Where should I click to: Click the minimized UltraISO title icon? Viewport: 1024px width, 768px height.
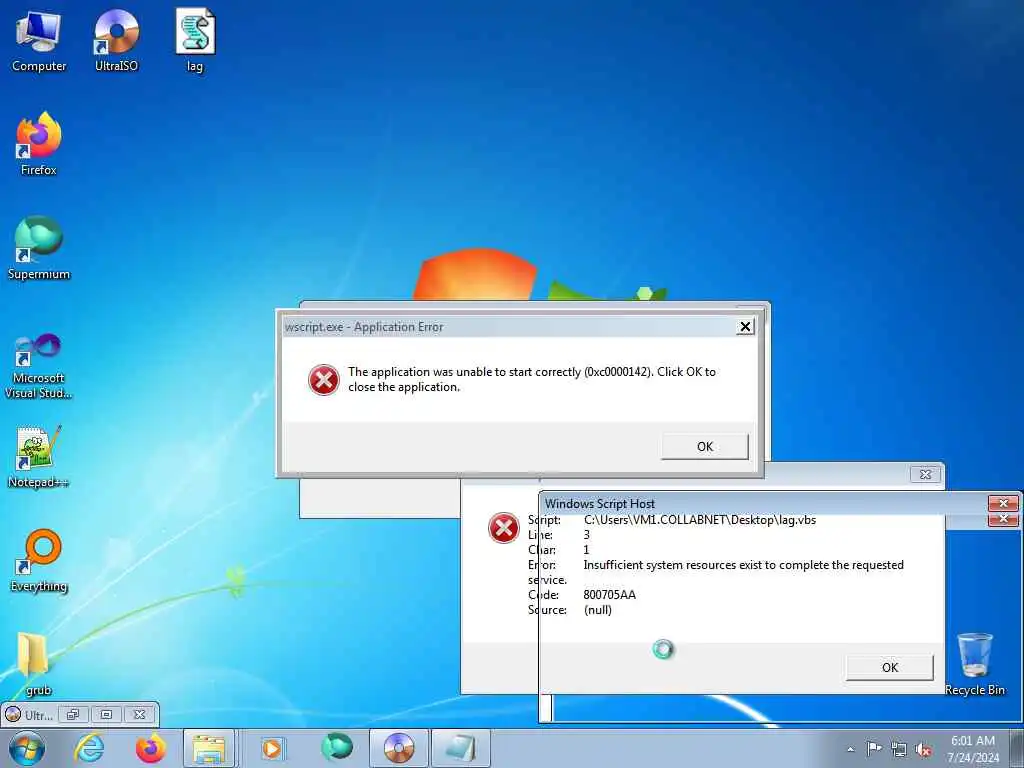[13, 714]
